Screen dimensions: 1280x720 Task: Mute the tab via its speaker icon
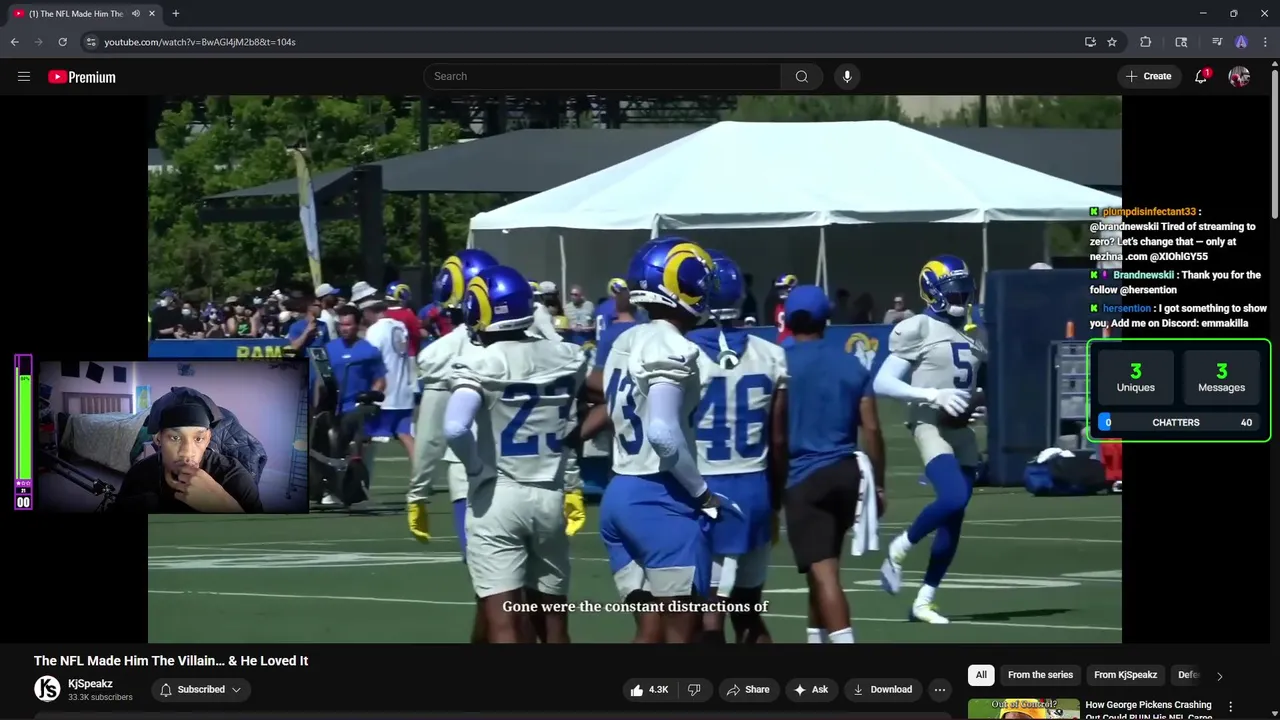[136, 14]
